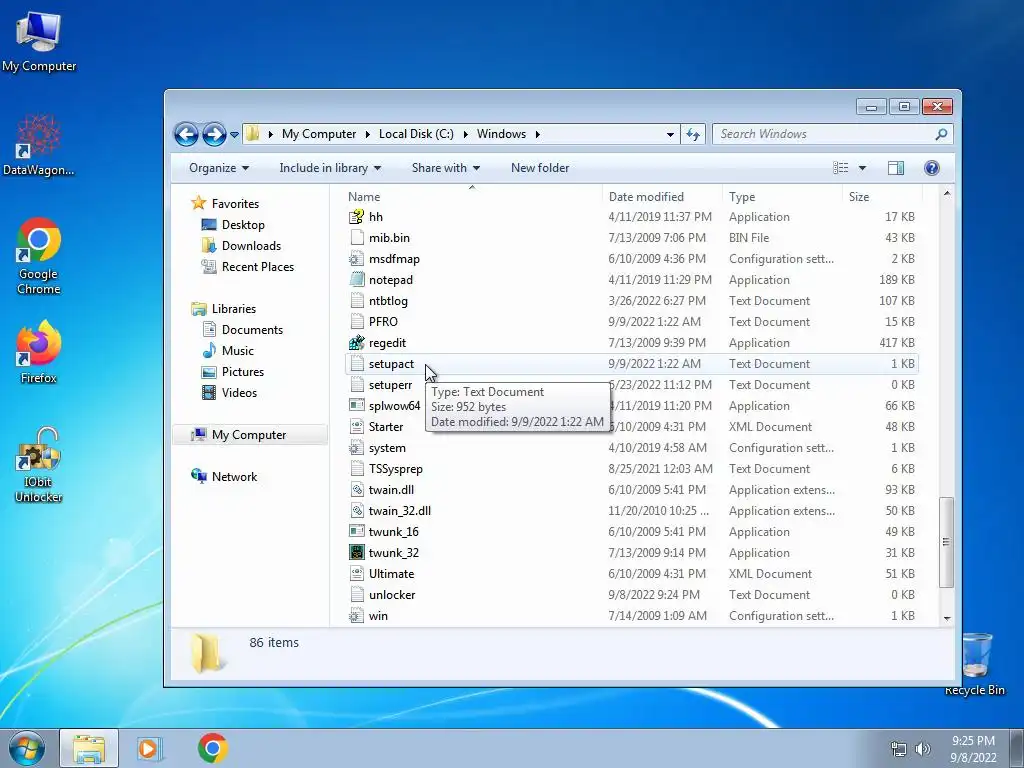Select the notepad application icon
1024x768 pixels.
[357, 280]
